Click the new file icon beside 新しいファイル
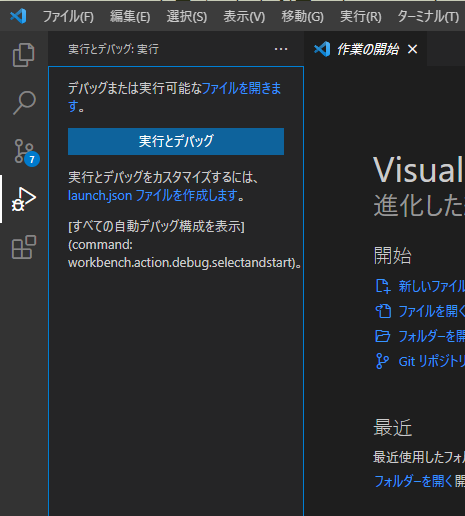 (383, 286)
